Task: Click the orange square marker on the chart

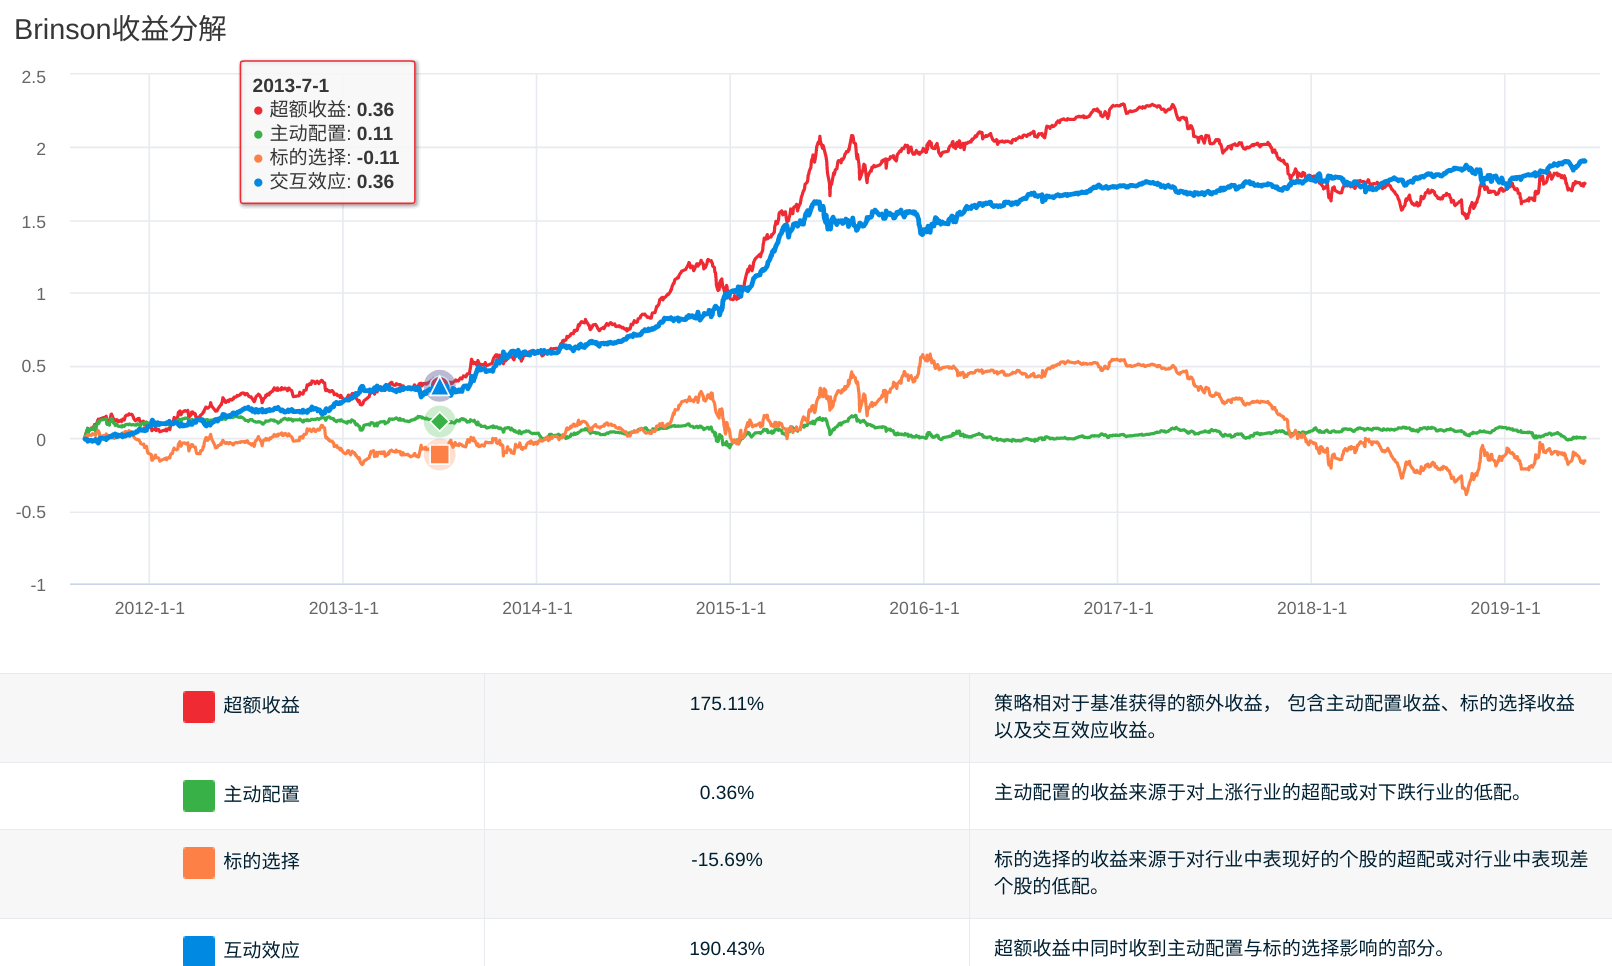Action: (440, 455)
